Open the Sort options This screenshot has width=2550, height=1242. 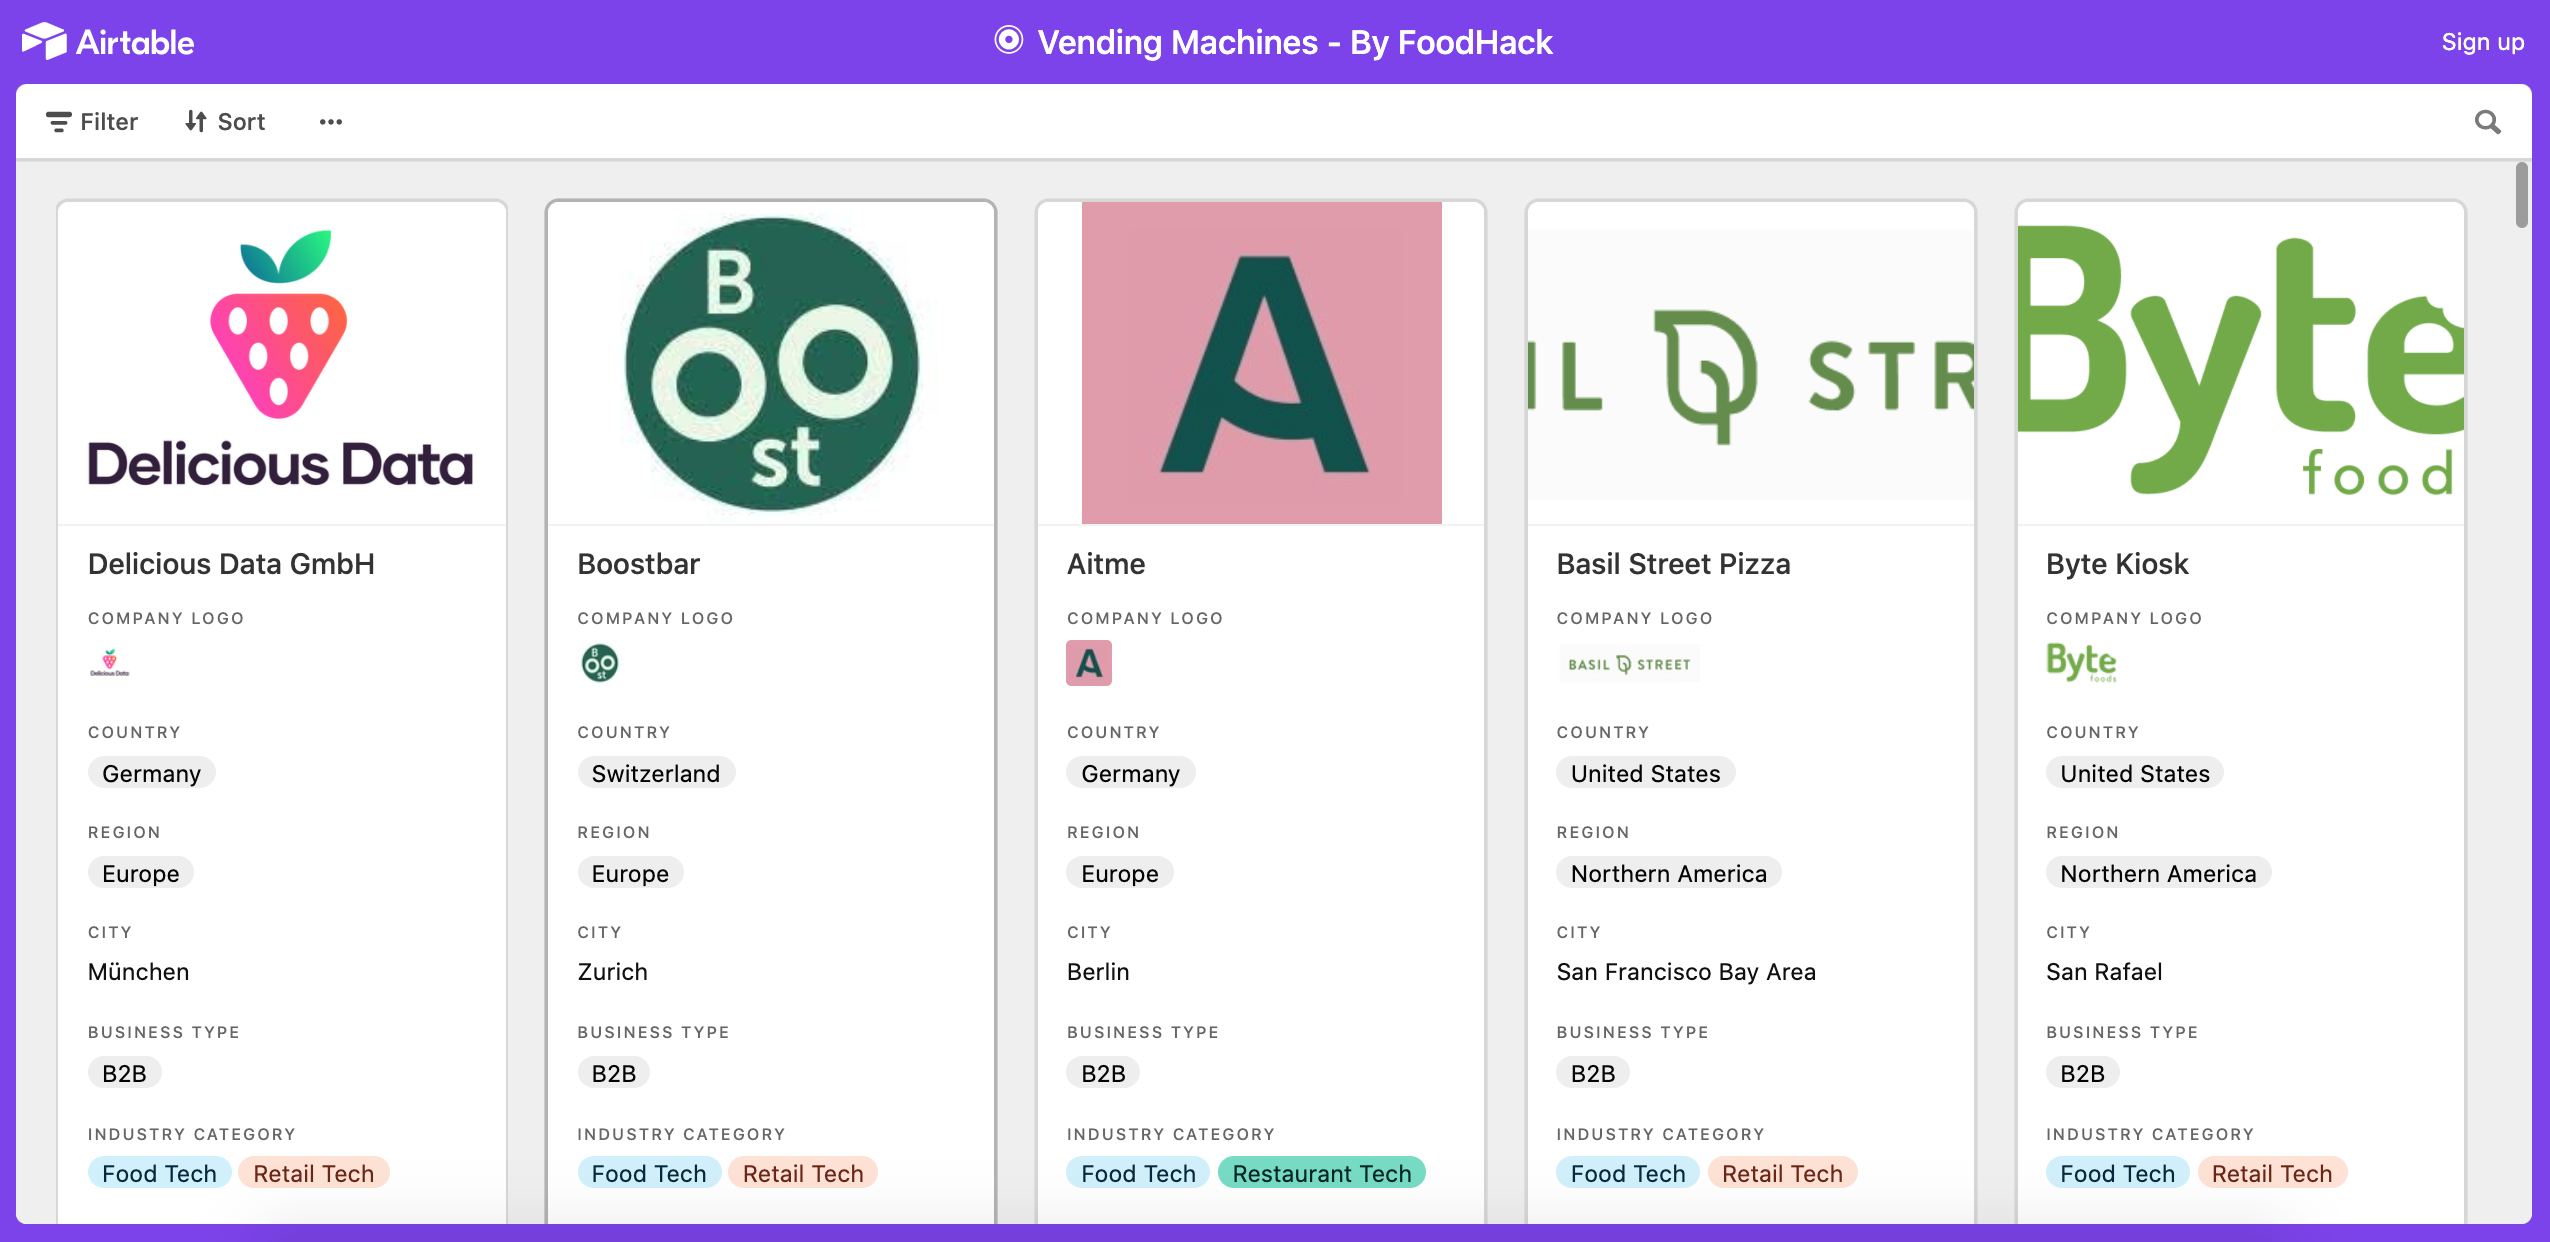225,122
